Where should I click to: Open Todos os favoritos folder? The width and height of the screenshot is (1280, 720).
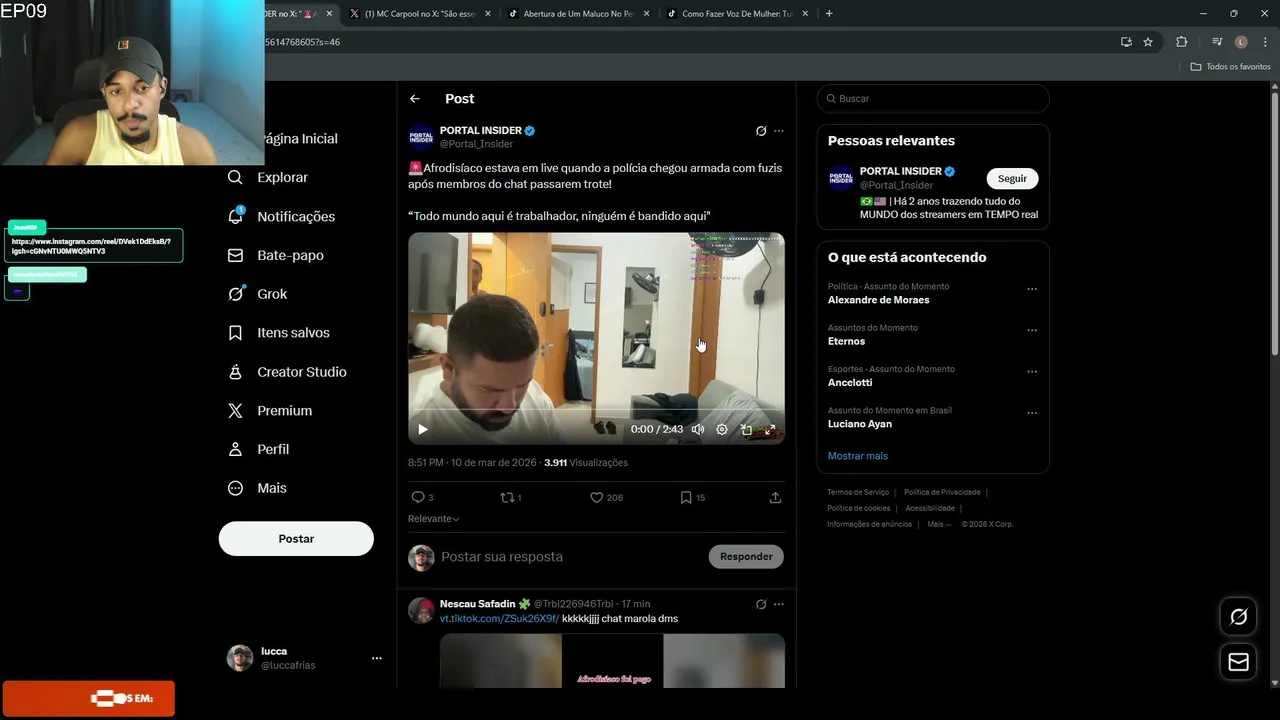point(1231,67)
